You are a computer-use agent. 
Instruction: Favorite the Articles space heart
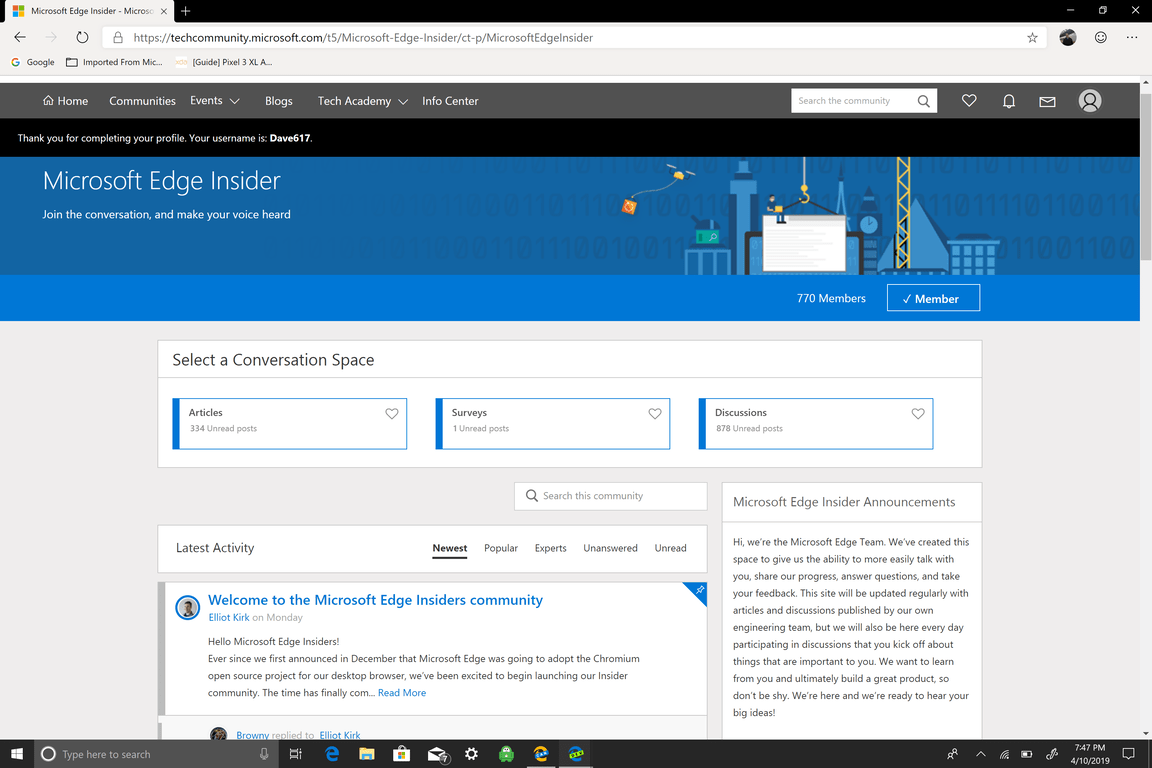(x=392, y=414)
